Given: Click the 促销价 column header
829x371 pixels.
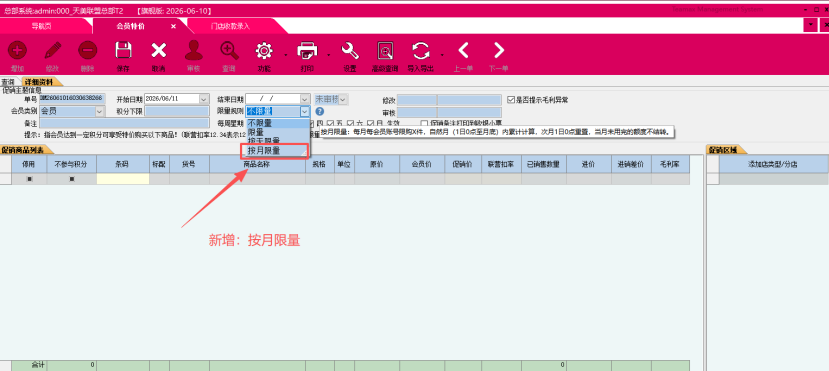Looking at the screenshot, I should pos(463,164).
